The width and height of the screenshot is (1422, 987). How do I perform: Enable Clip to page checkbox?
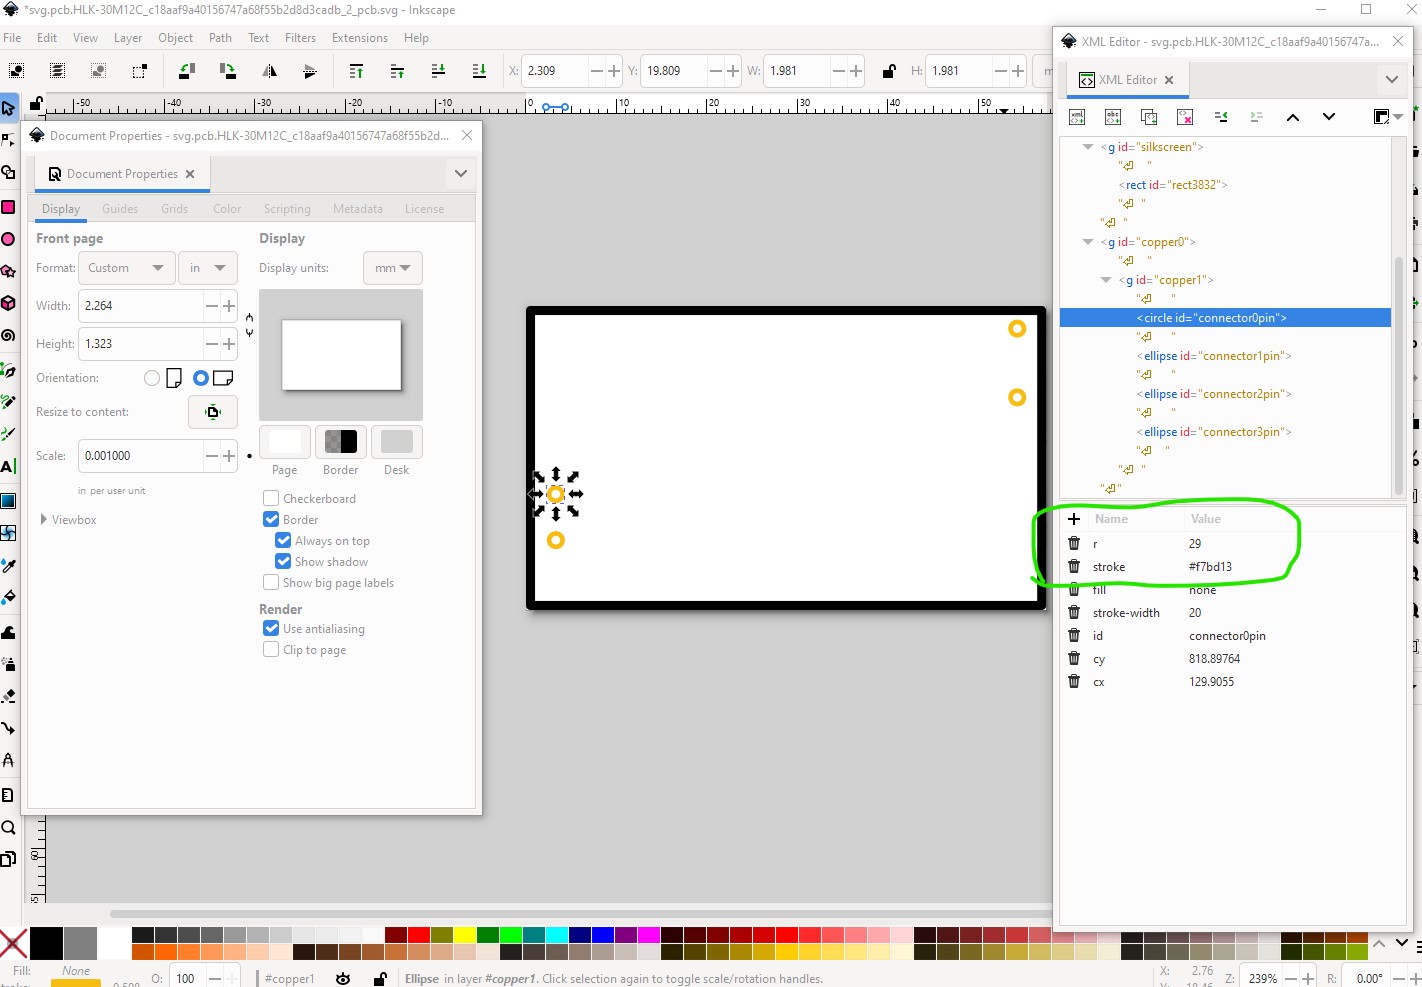tap(271, 649)
